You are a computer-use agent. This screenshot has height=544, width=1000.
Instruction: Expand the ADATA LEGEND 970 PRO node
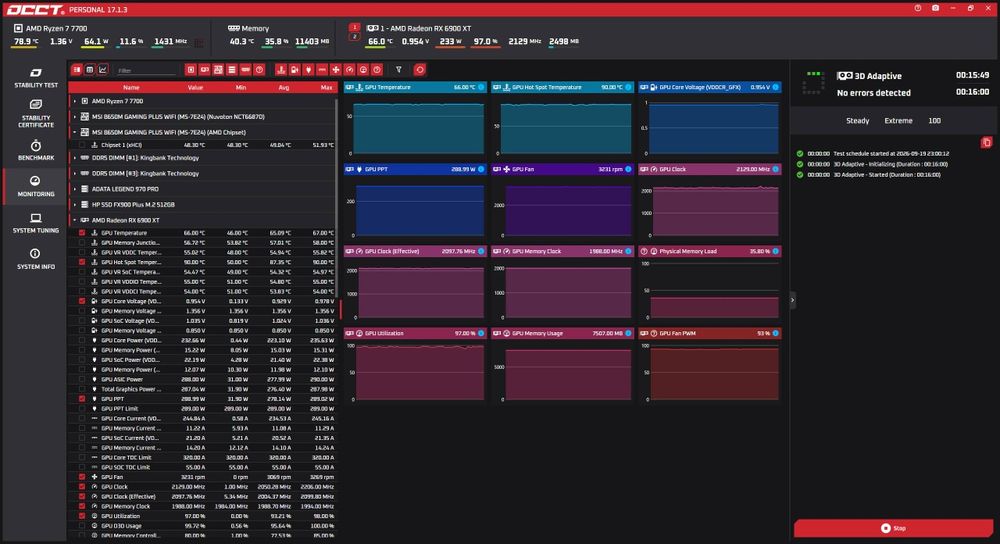click(75, 189)
